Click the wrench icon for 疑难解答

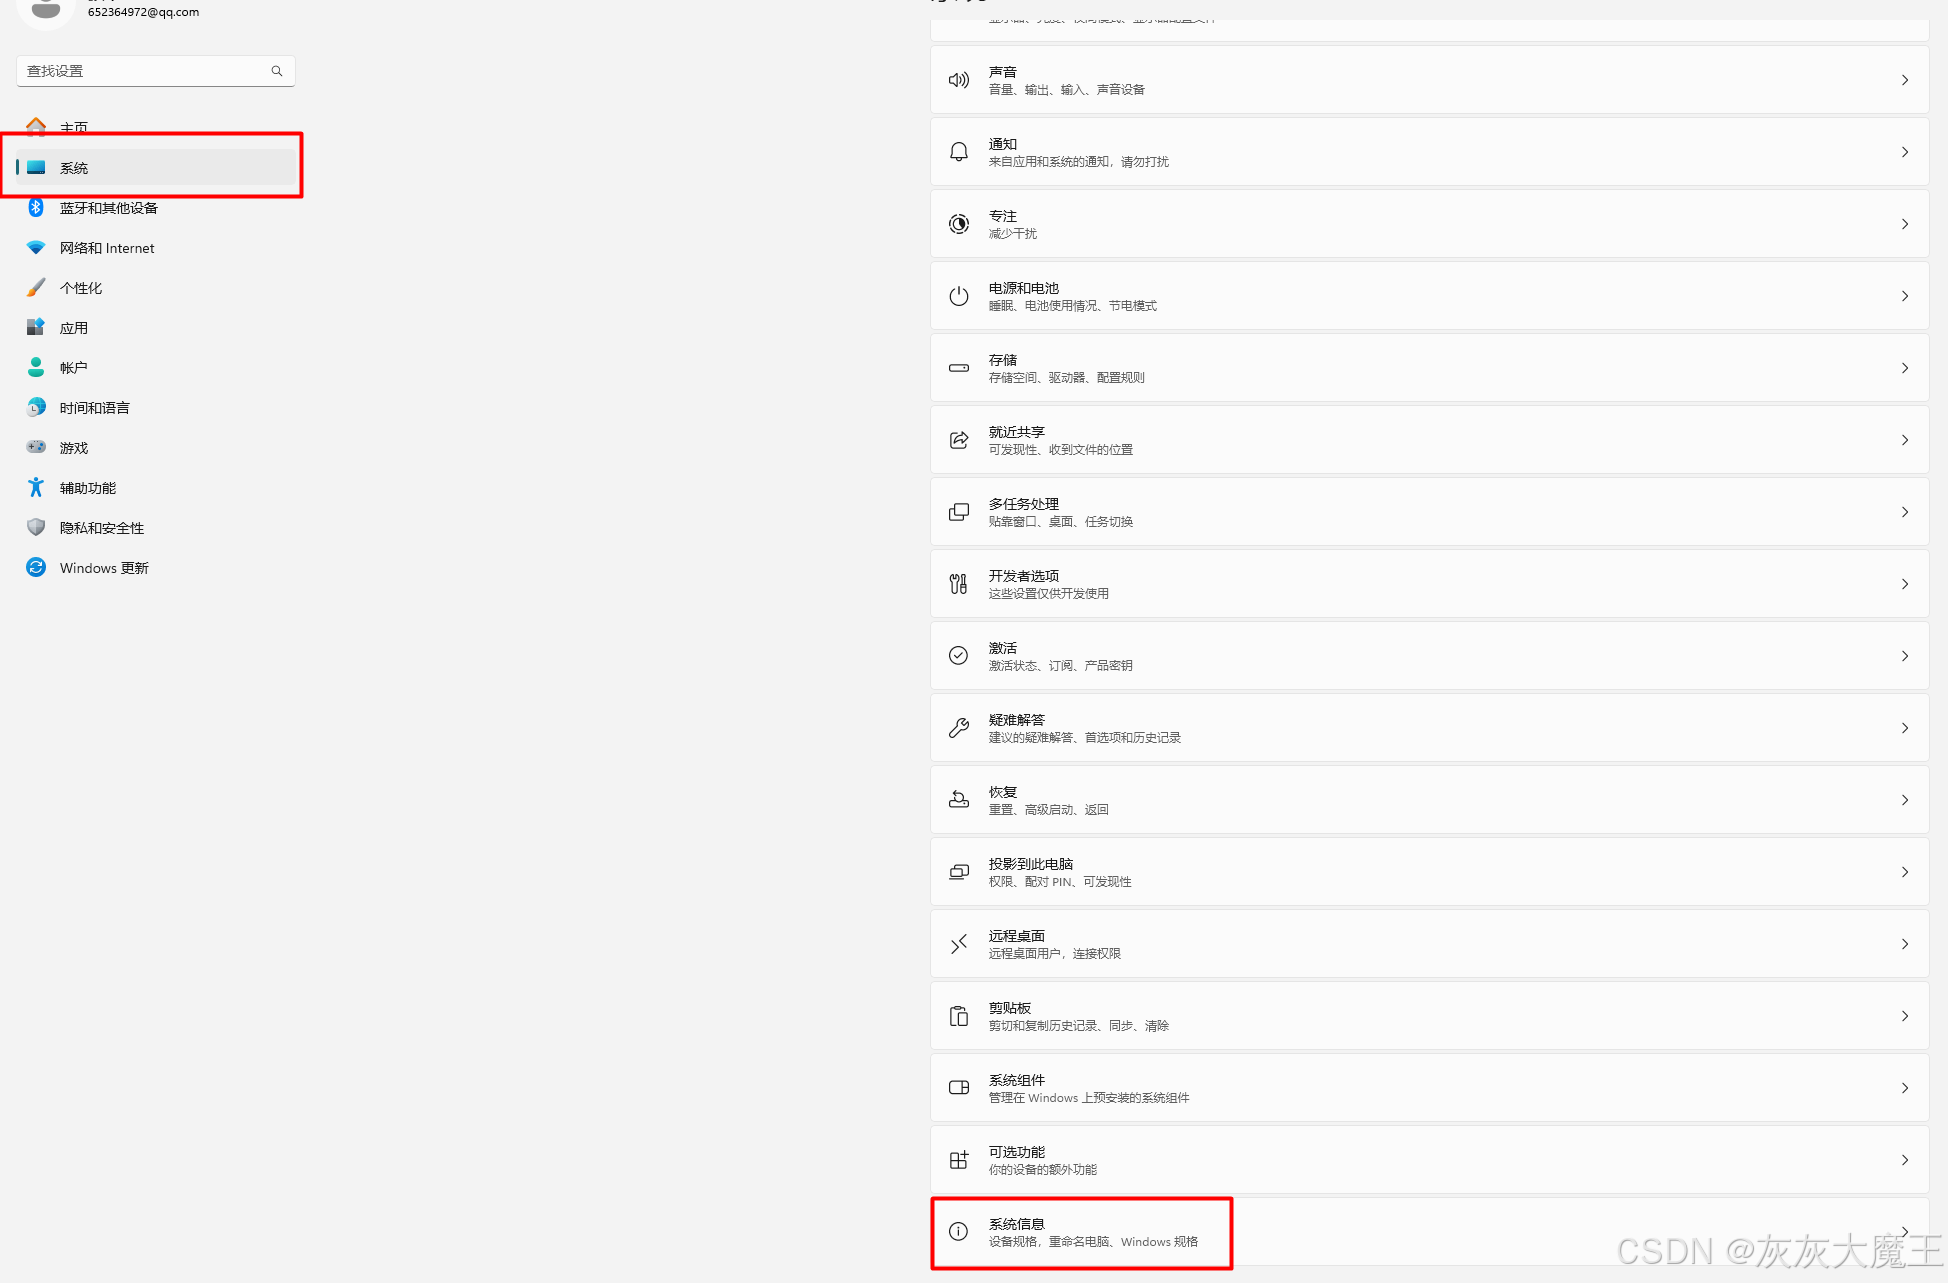point(958,728)
